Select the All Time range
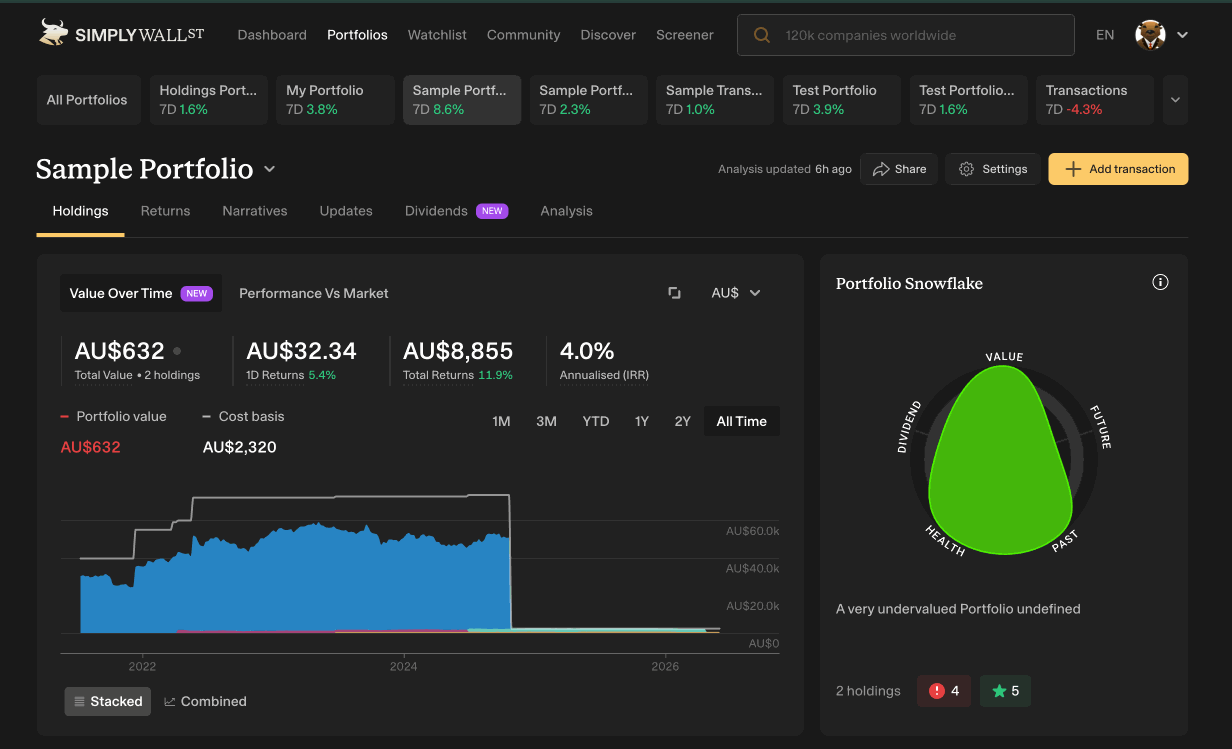 742,421
